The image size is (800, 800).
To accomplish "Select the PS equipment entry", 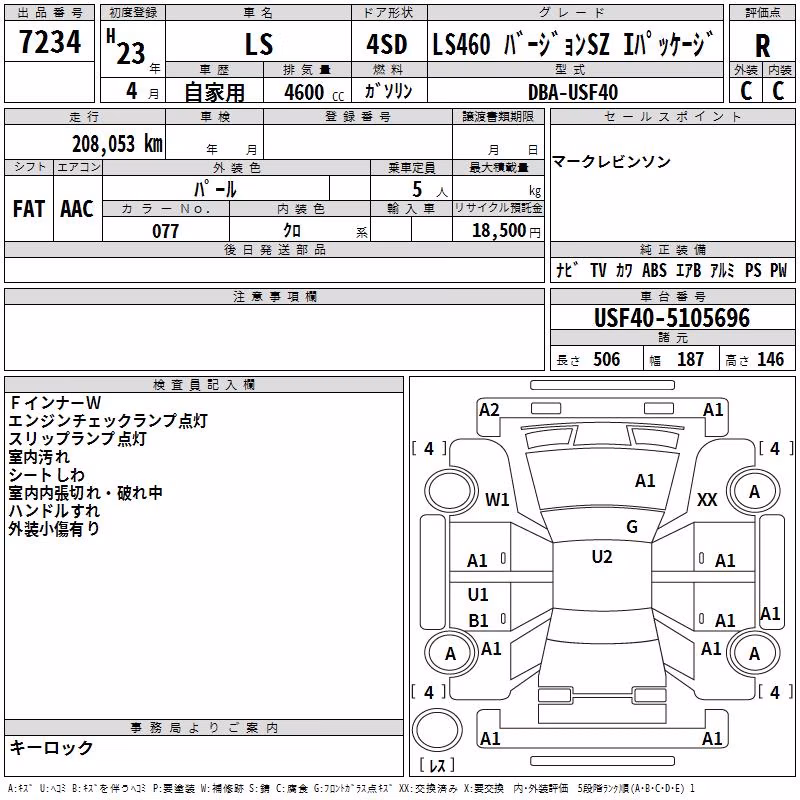I will pyautogui.click(x=753, y=270).
